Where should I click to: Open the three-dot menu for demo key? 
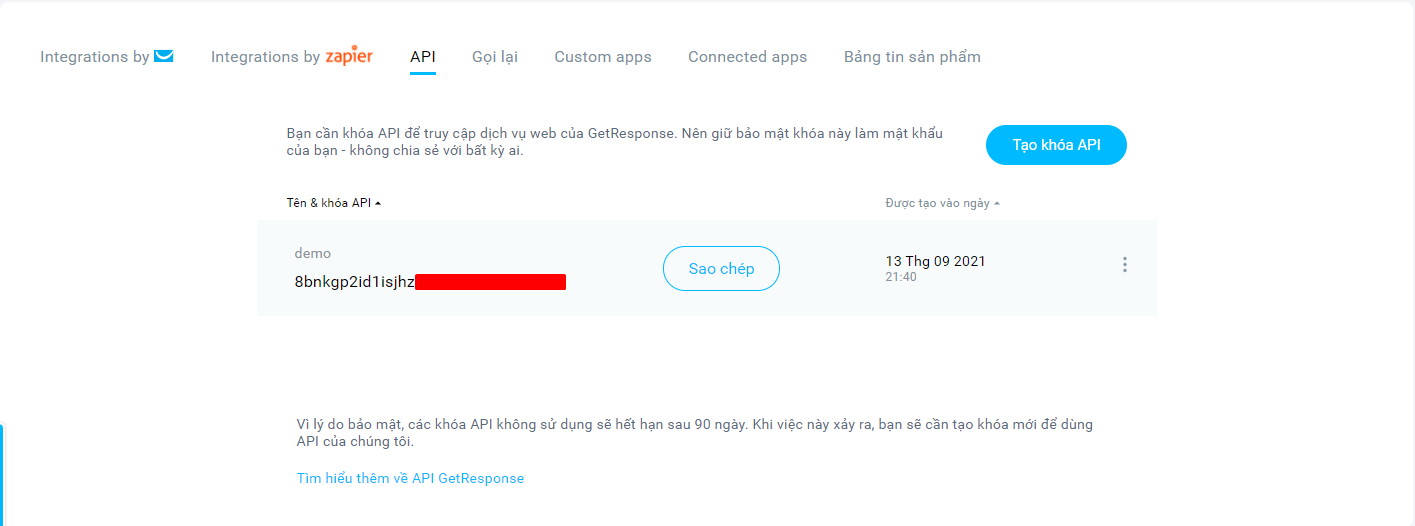pos(1124,265)
